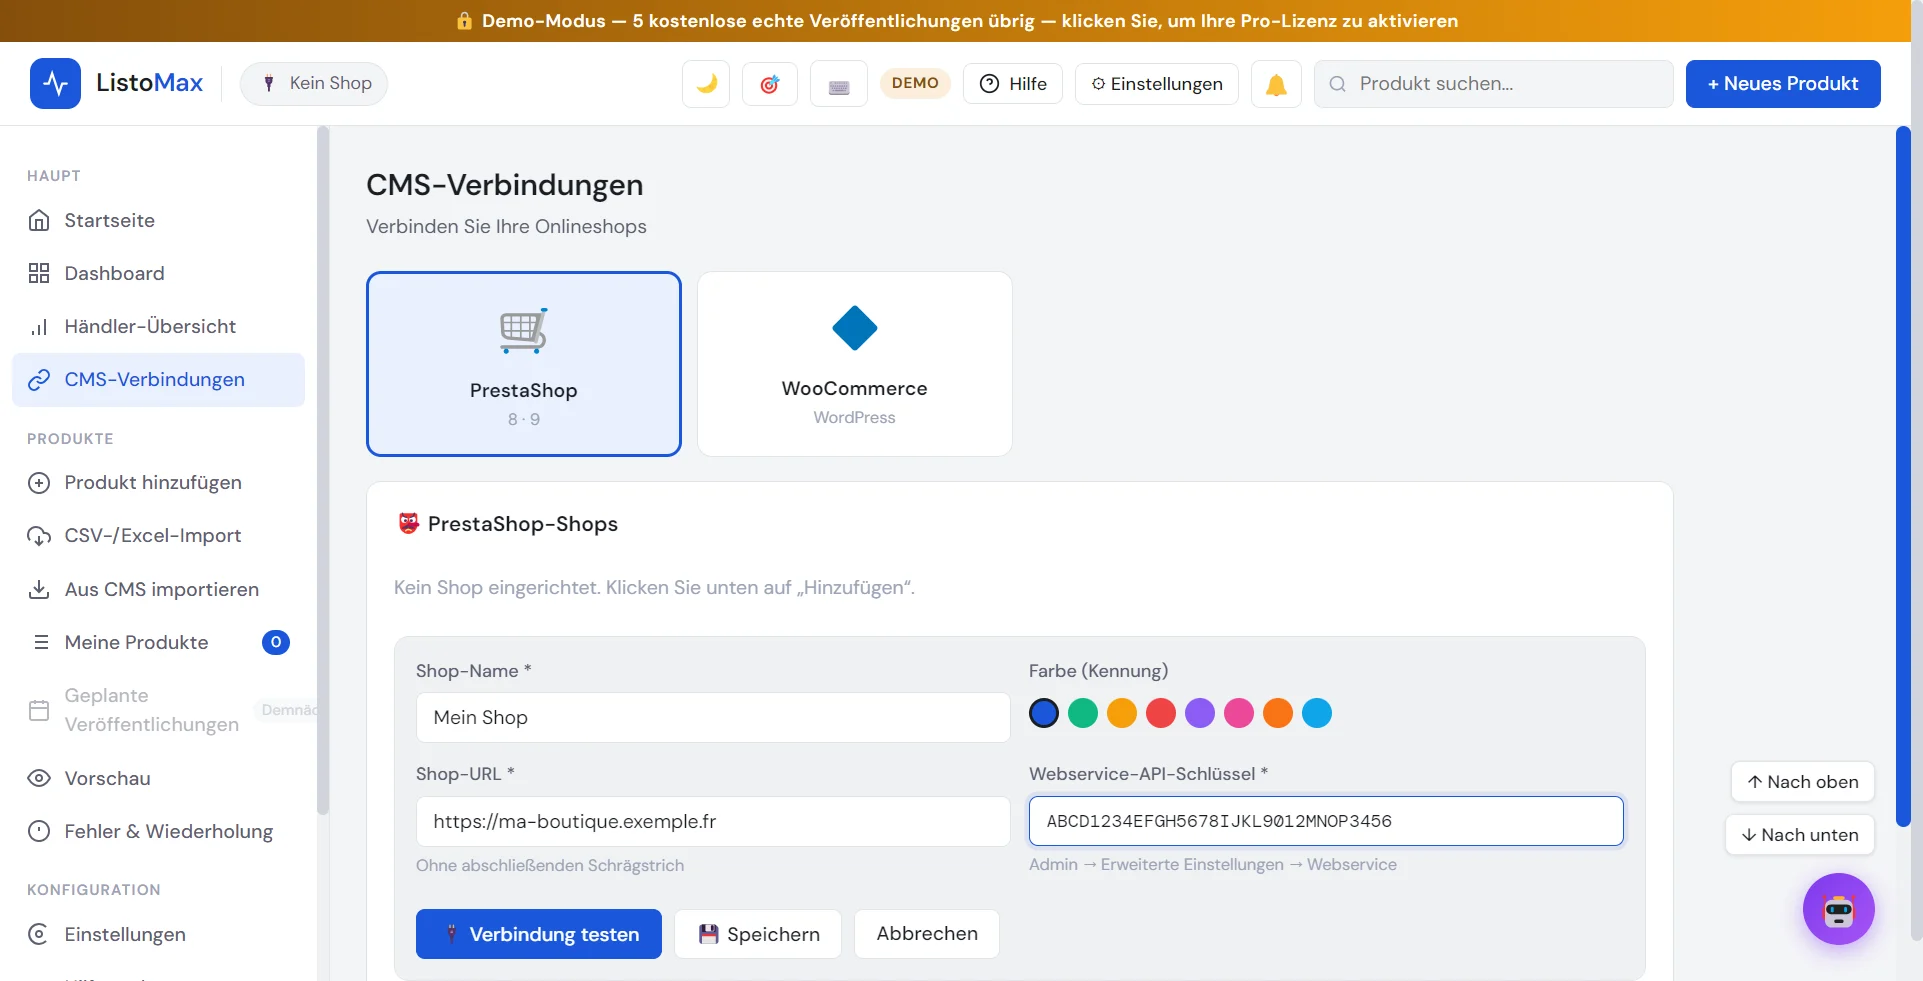
Task: Select CMS-Verbindungen sidebar item
Action: coord(158,380)
